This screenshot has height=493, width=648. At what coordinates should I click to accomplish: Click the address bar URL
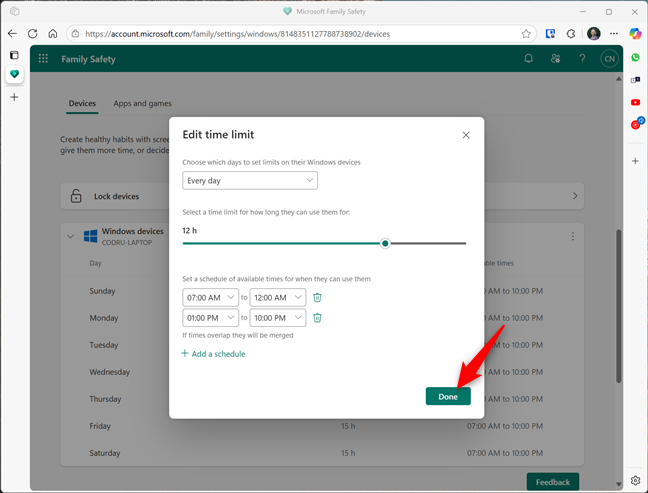pos(238,34)
